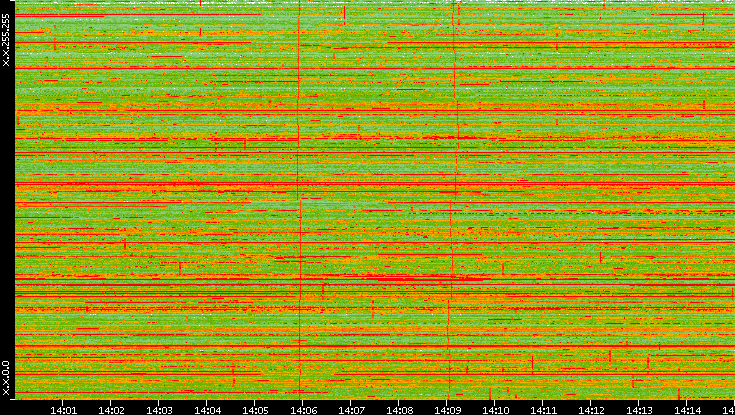
Task: Select the 14:07 time axis label
Action: click(x=350, y=410)
